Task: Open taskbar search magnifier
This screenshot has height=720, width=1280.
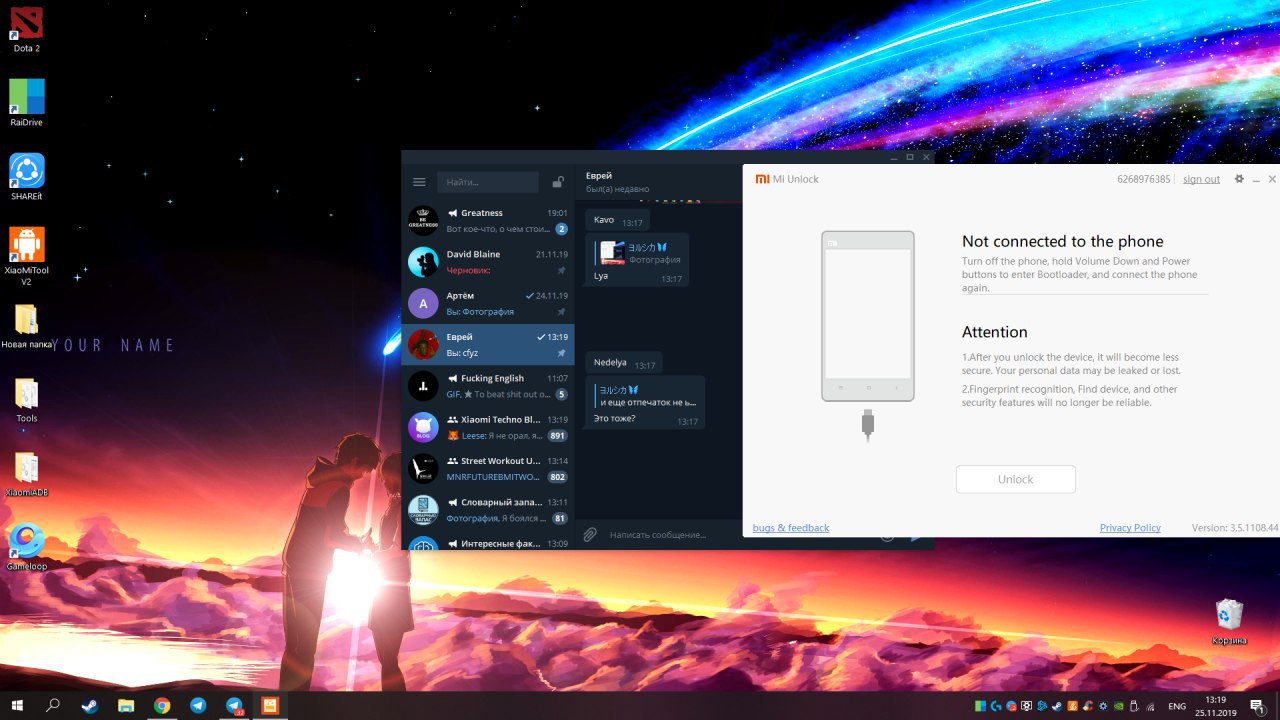Action: coord(53,705)
